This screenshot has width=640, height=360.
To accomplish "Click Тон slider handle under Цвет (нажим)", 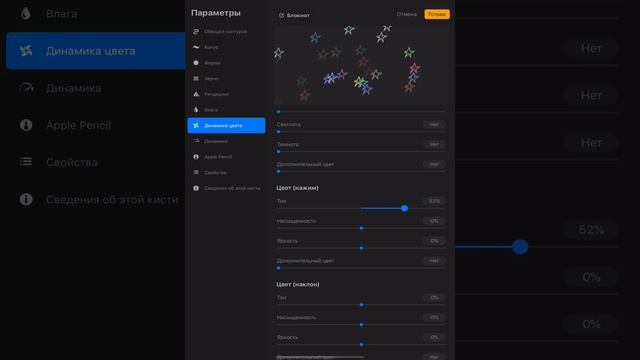I will tap(404, 208).
